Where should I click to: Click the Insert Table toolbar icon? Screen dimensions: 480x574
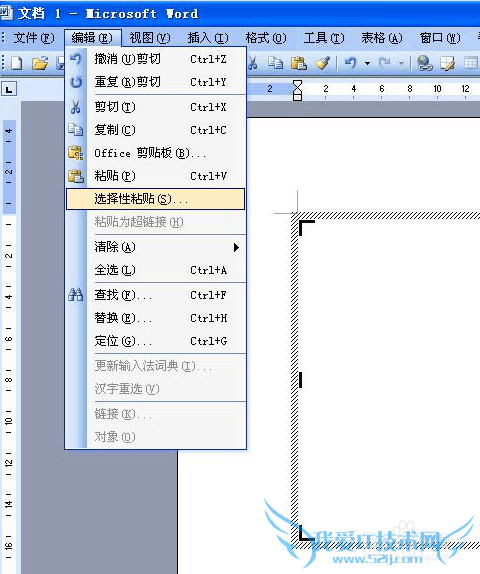pos(471,63)
